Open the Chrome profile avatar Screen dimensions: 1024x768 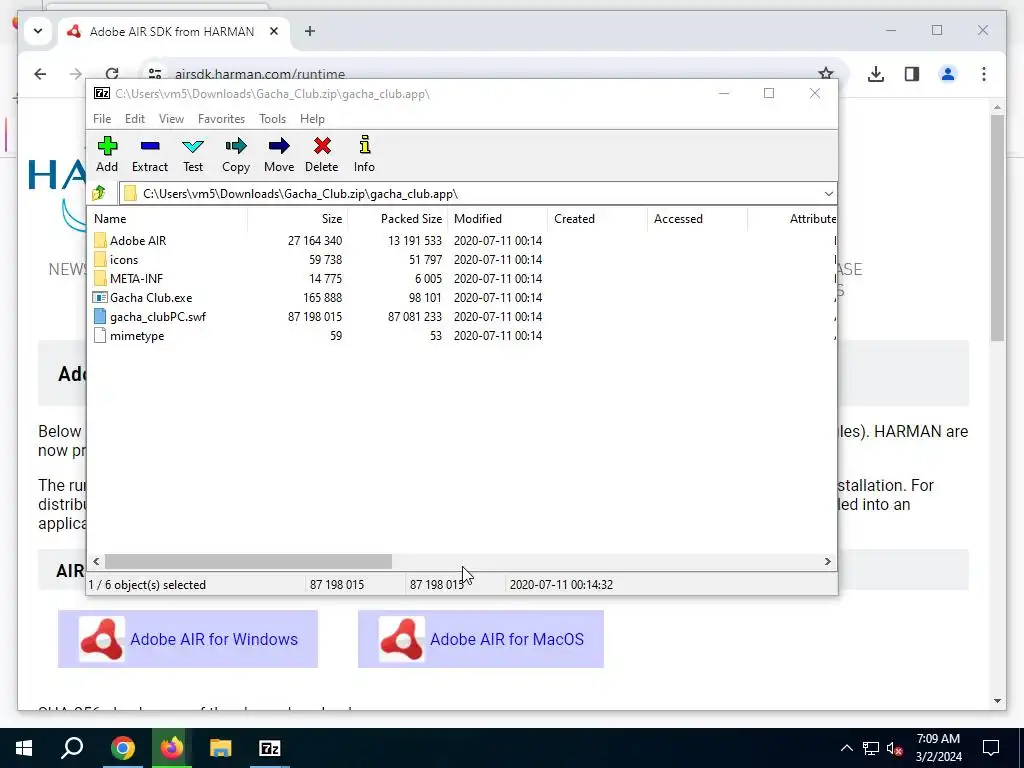(948, 74)
